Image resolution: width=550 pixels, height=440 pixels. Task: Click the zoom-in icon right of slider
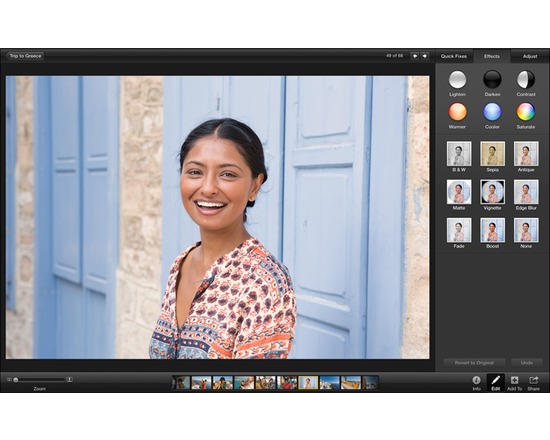(70, 379)
